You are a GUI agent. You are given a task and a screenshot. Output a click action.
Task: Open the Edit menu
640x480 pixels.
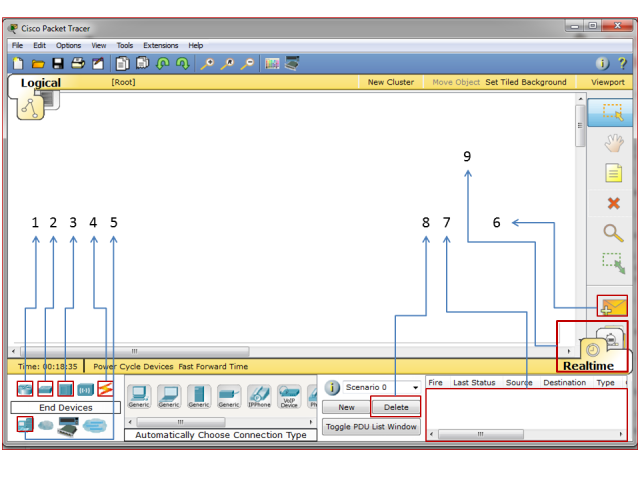[39, 45]
